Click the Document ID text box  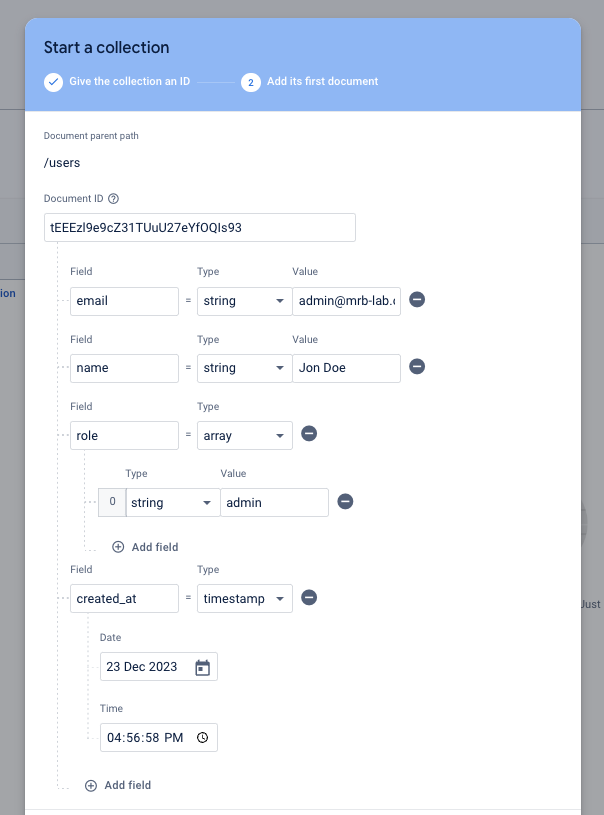(x=200, y=227)
